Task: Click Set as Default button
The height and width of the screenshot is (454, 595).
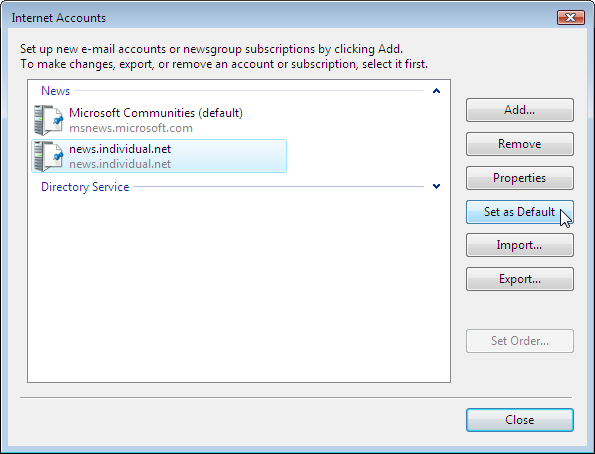Action: [x=519, y=212]
